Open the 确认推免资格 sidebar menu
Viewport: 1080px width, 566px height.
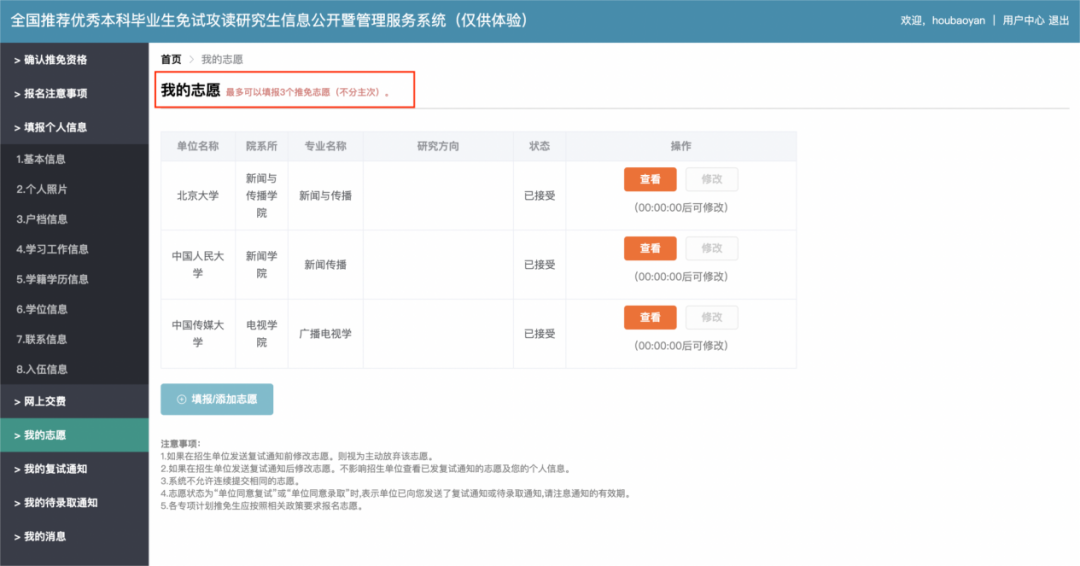coord(74,60)
